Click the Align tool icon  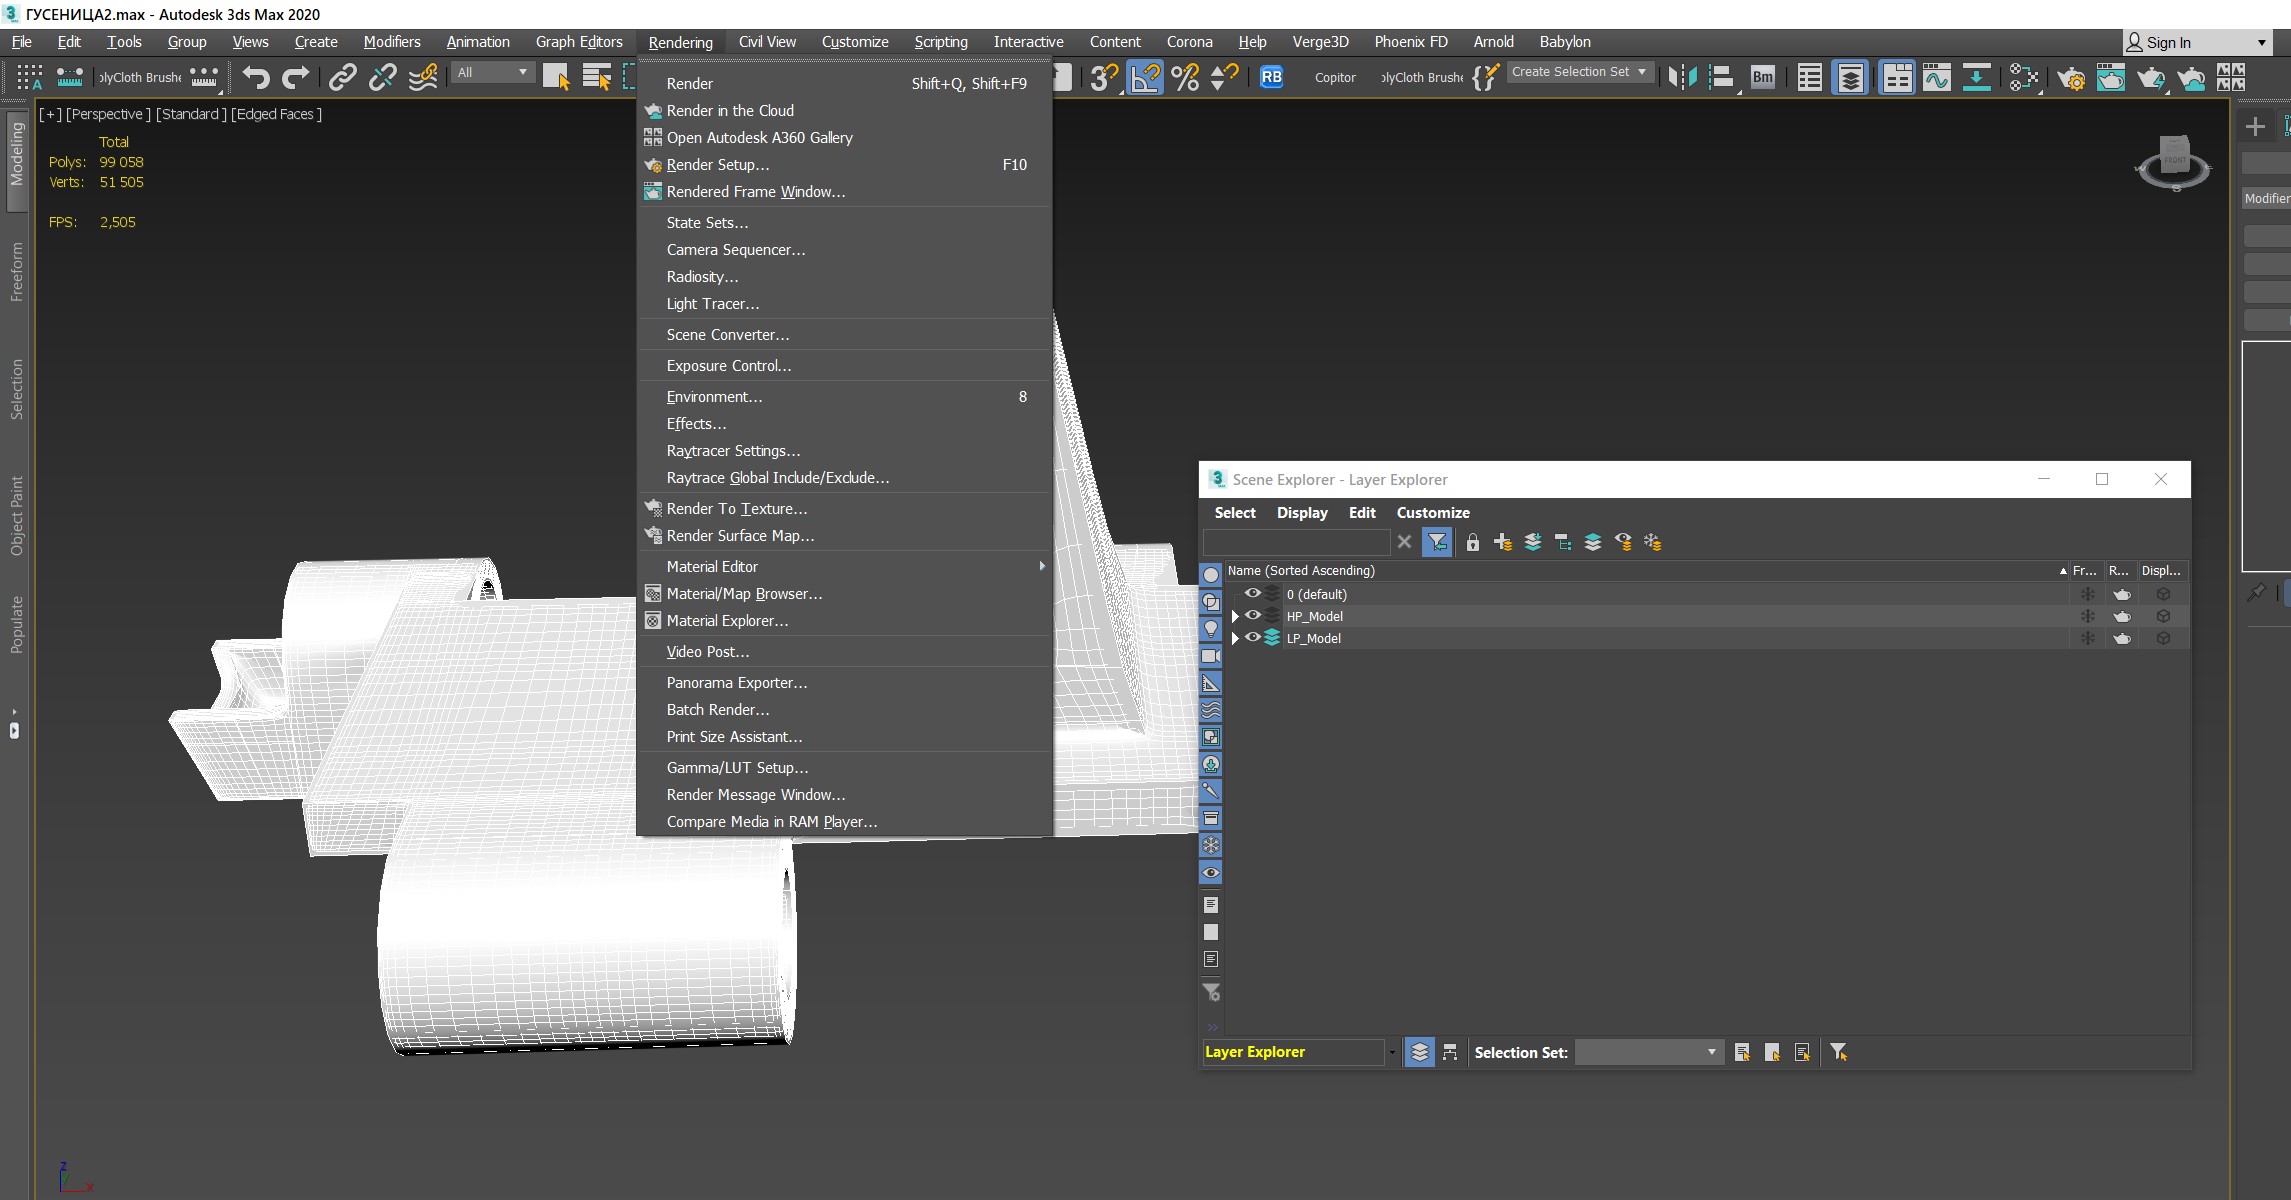[1722, 77]
